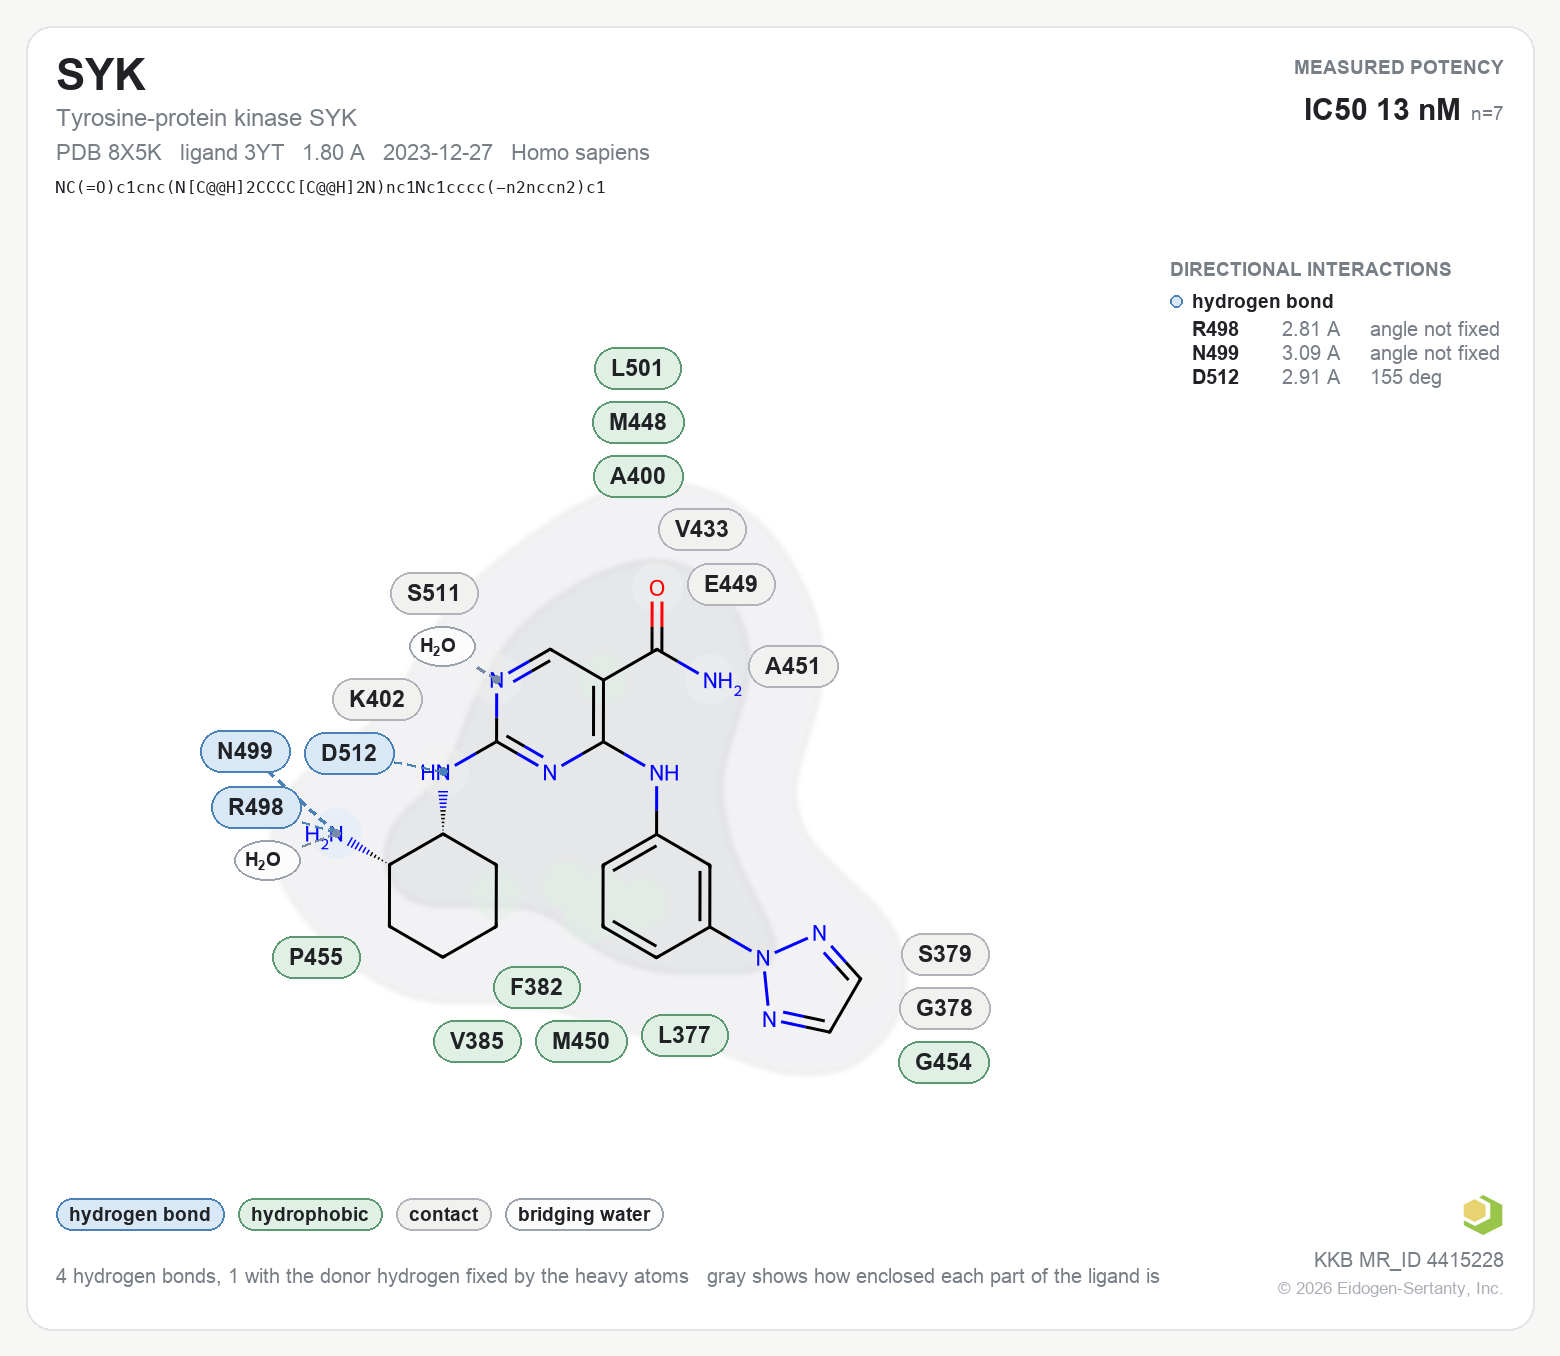1560x1356 pixels.
Task: Select the F382 hydrophobic residue
Action: [x=537, y=987]
